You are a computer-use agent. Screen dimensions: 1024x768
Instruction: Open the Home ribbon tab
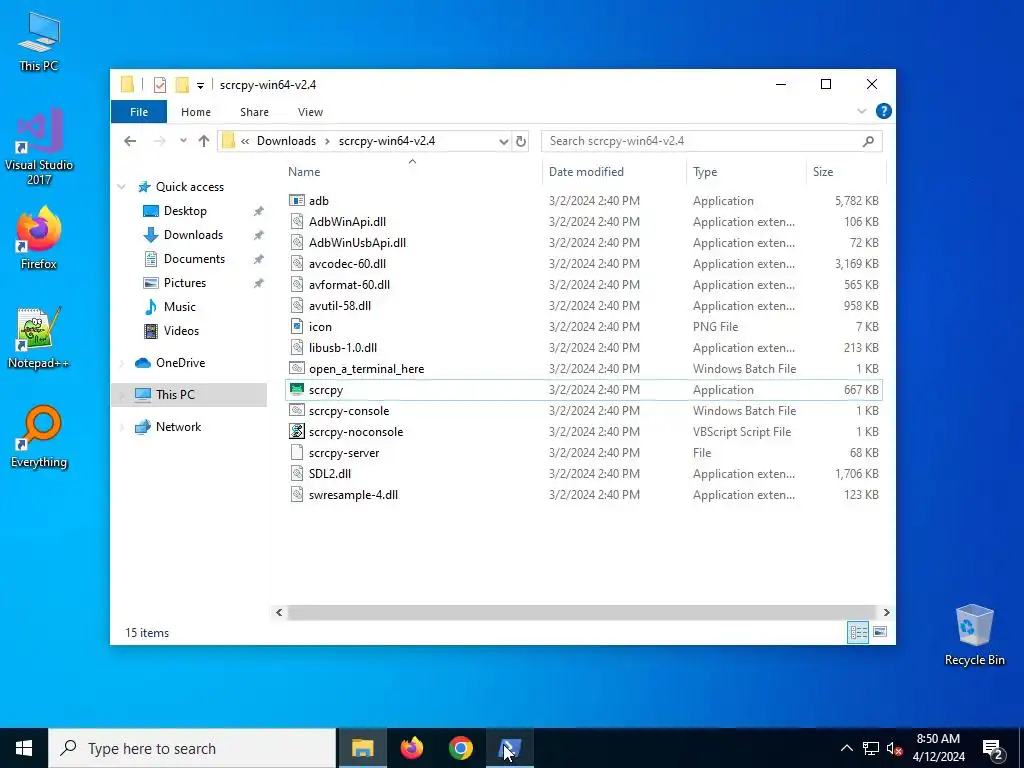(x=196, y=112)
